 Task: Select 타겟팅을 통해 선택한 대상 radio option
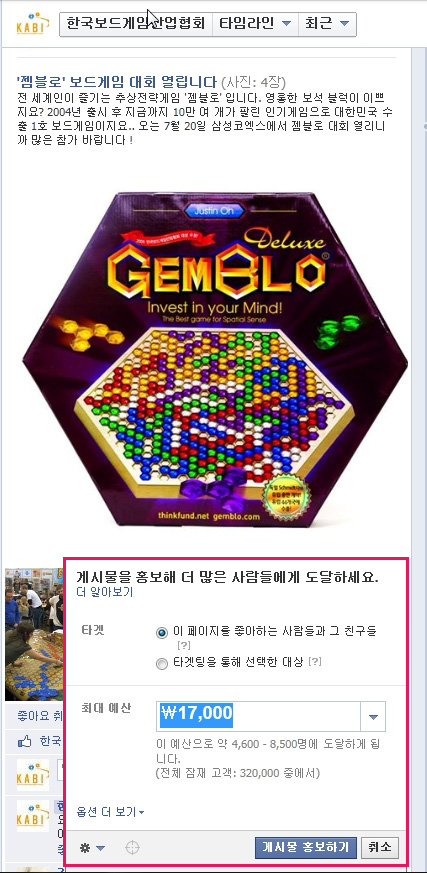coord(162,664)
